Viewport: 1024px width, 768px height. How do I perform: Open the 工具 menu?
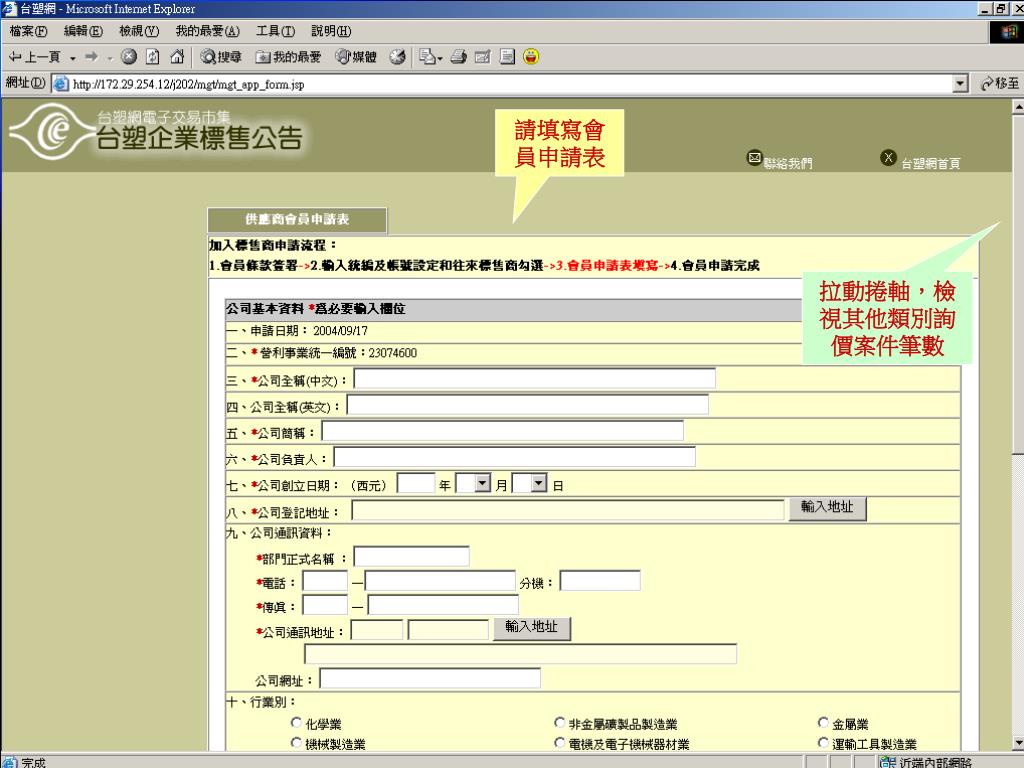point(275,31)
